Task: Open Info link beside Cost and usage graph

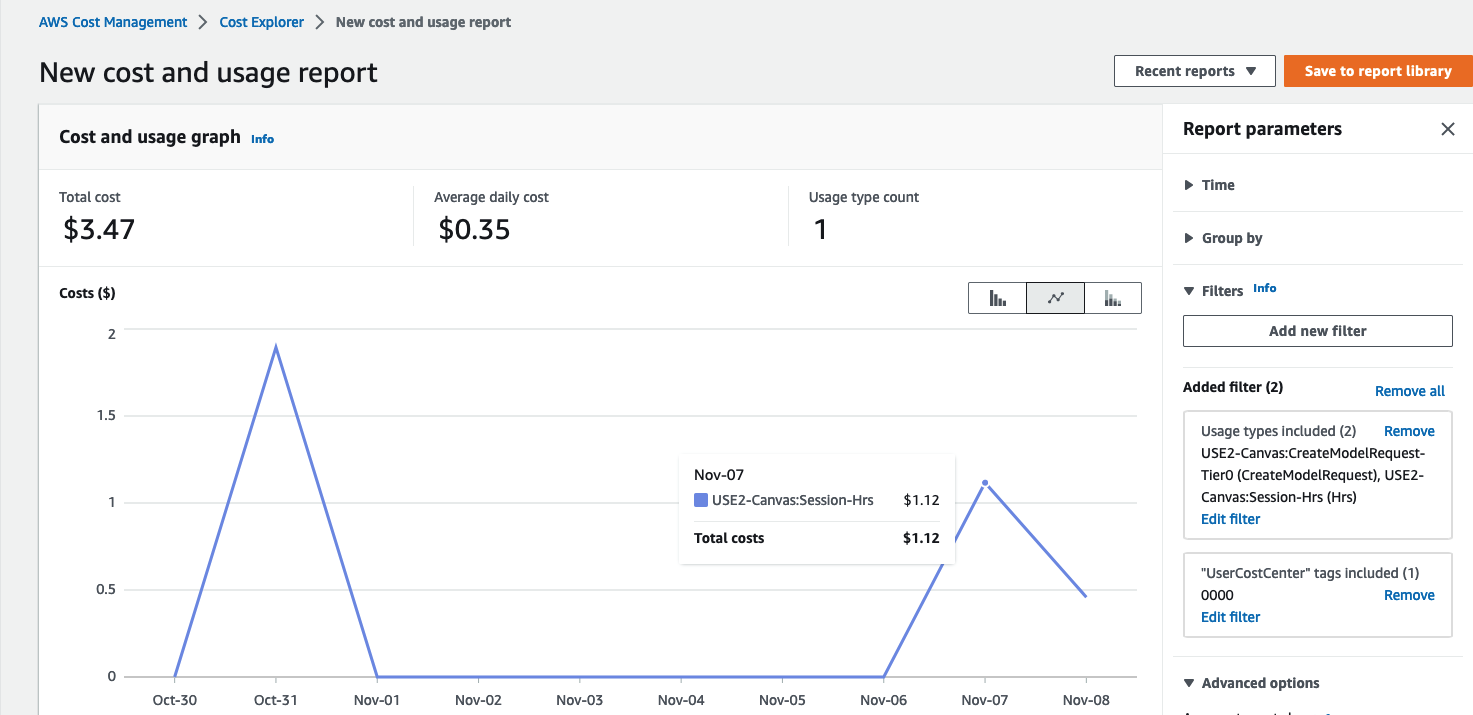Action: coord(262,139)
